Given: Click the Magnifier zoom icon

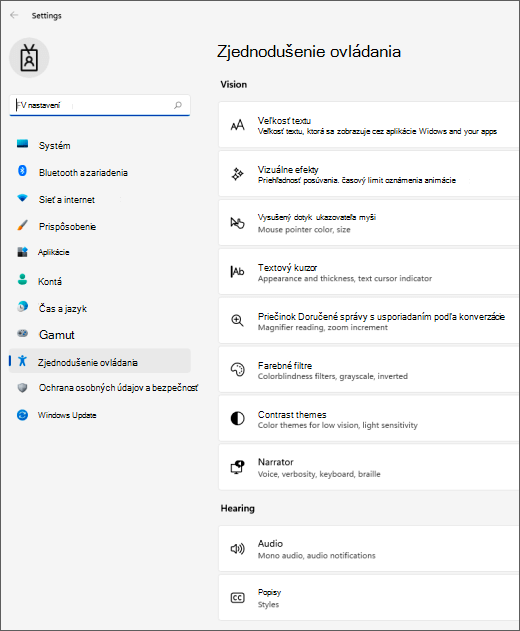Looking at the screenshot, I should tap(237, 321).
